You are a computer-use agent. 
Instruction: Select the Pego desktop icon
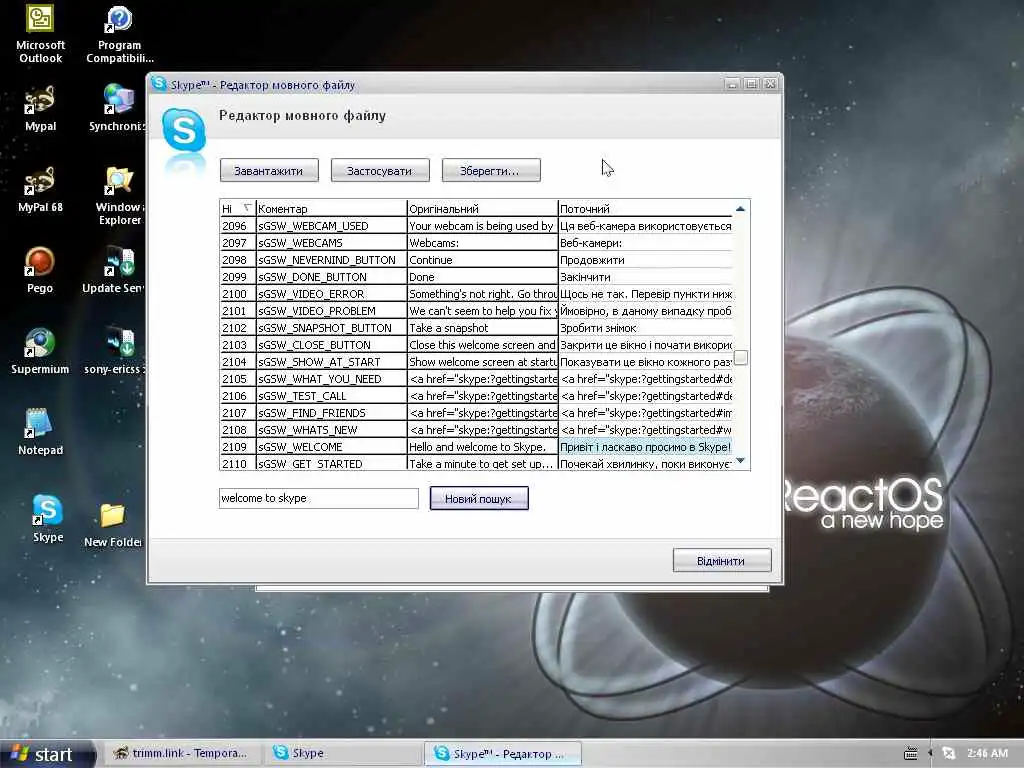(x=40, y=270)
